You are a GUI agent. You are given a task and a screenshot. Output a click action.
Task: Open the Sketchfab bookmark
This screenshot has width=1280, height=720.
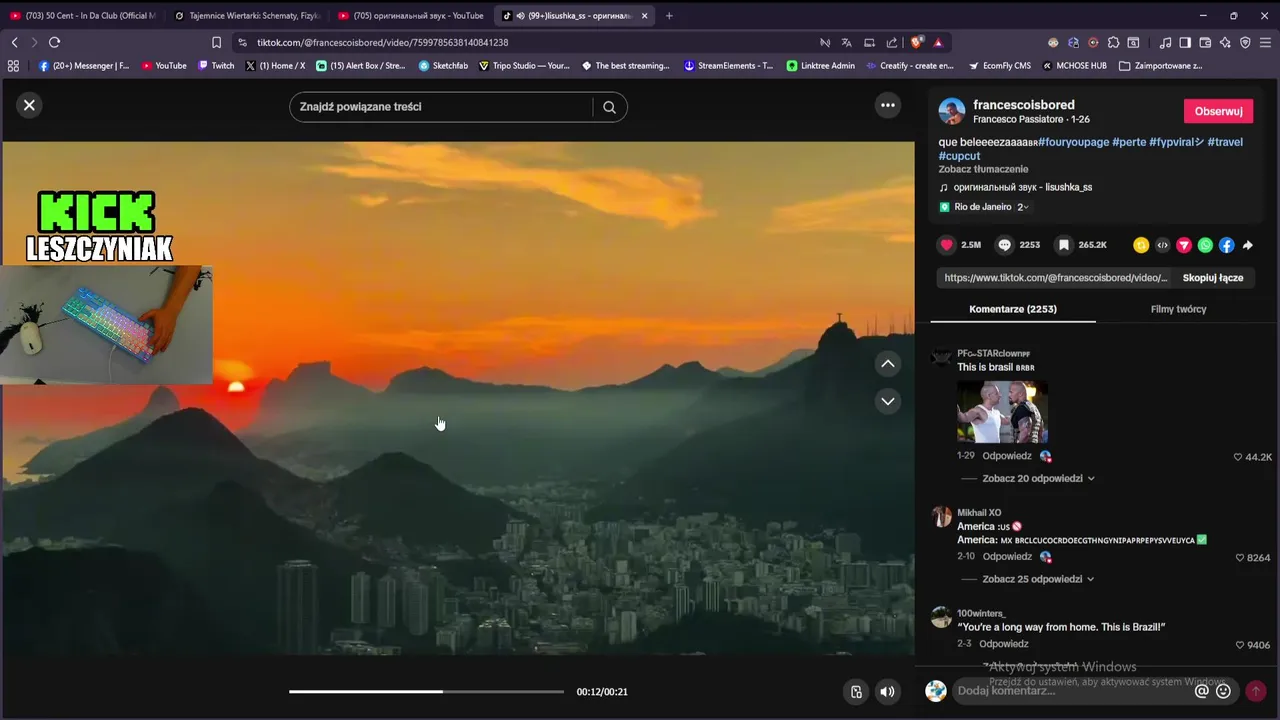pyautogui.click(x=443, y=66)
